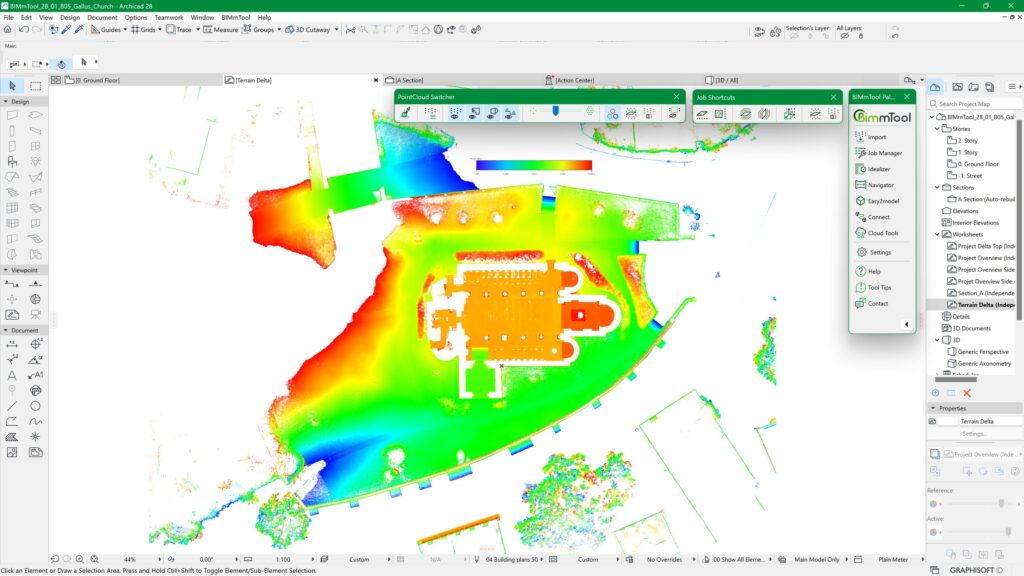Select the Marquee tool in toolbox
The height and width of the screenshot is (576, 1024).
(x=36, y=86)
